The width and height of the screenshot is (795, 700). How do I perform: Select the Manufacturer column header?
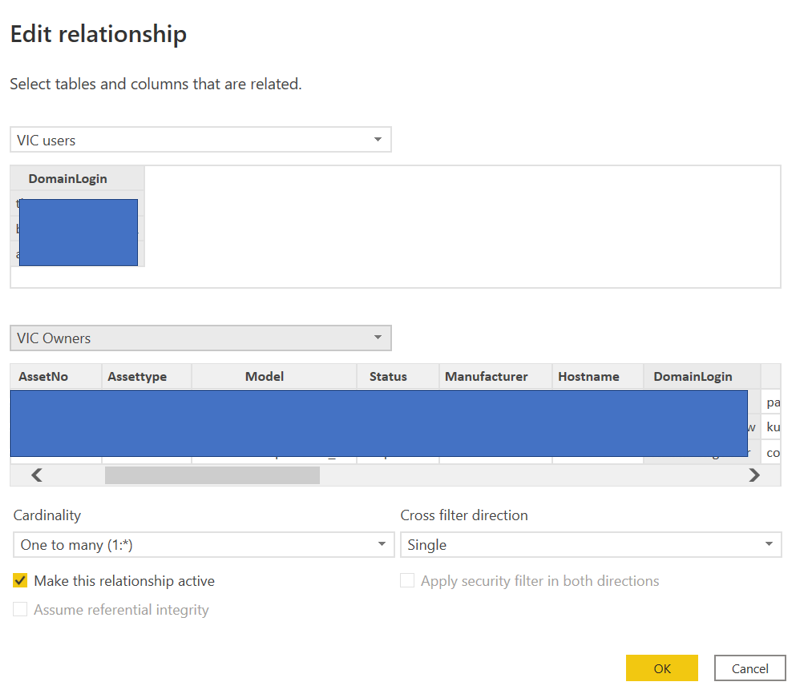[495, 377]
